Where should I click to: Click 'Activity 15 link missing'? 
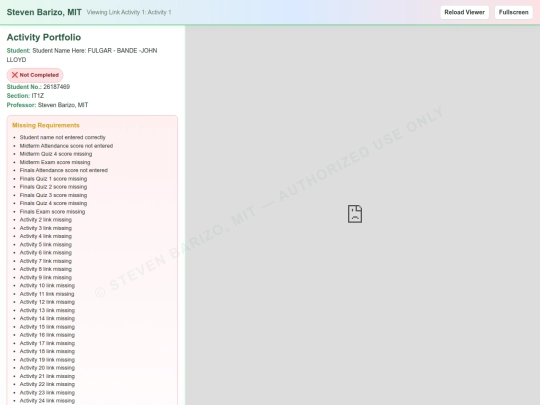pyautogui.click(x=47, y=327)
